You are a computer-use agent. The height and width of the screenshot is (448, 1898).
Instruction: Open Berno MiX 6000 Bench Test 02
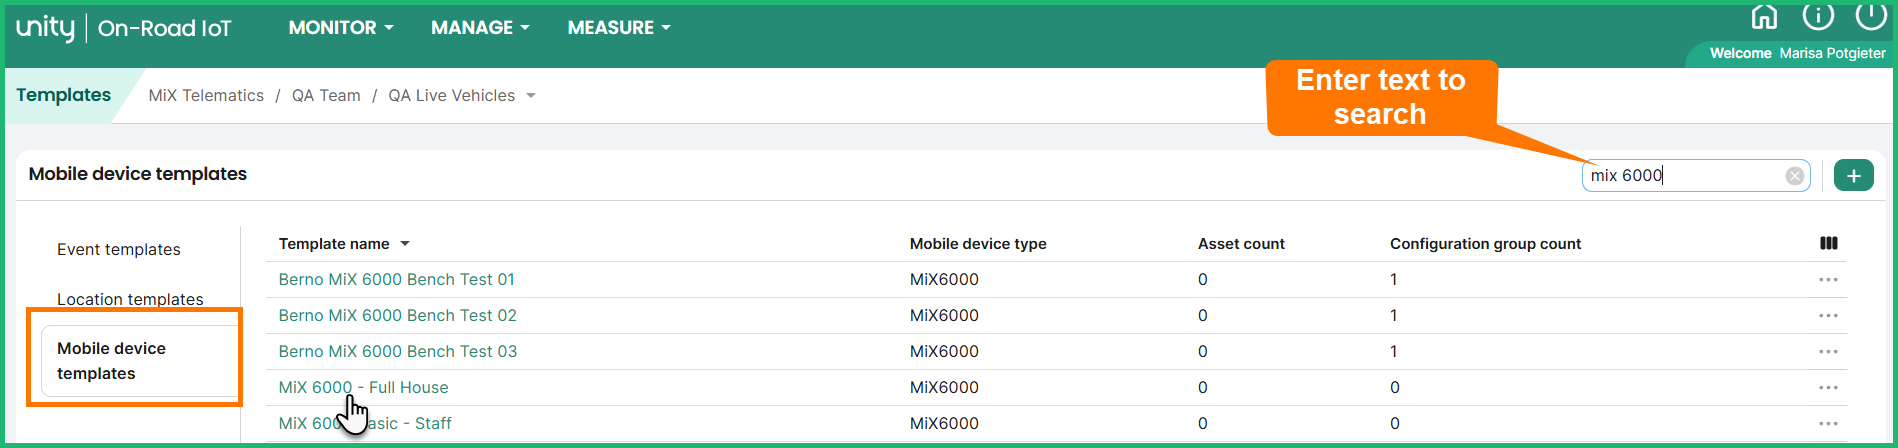[x=397, y=315]
